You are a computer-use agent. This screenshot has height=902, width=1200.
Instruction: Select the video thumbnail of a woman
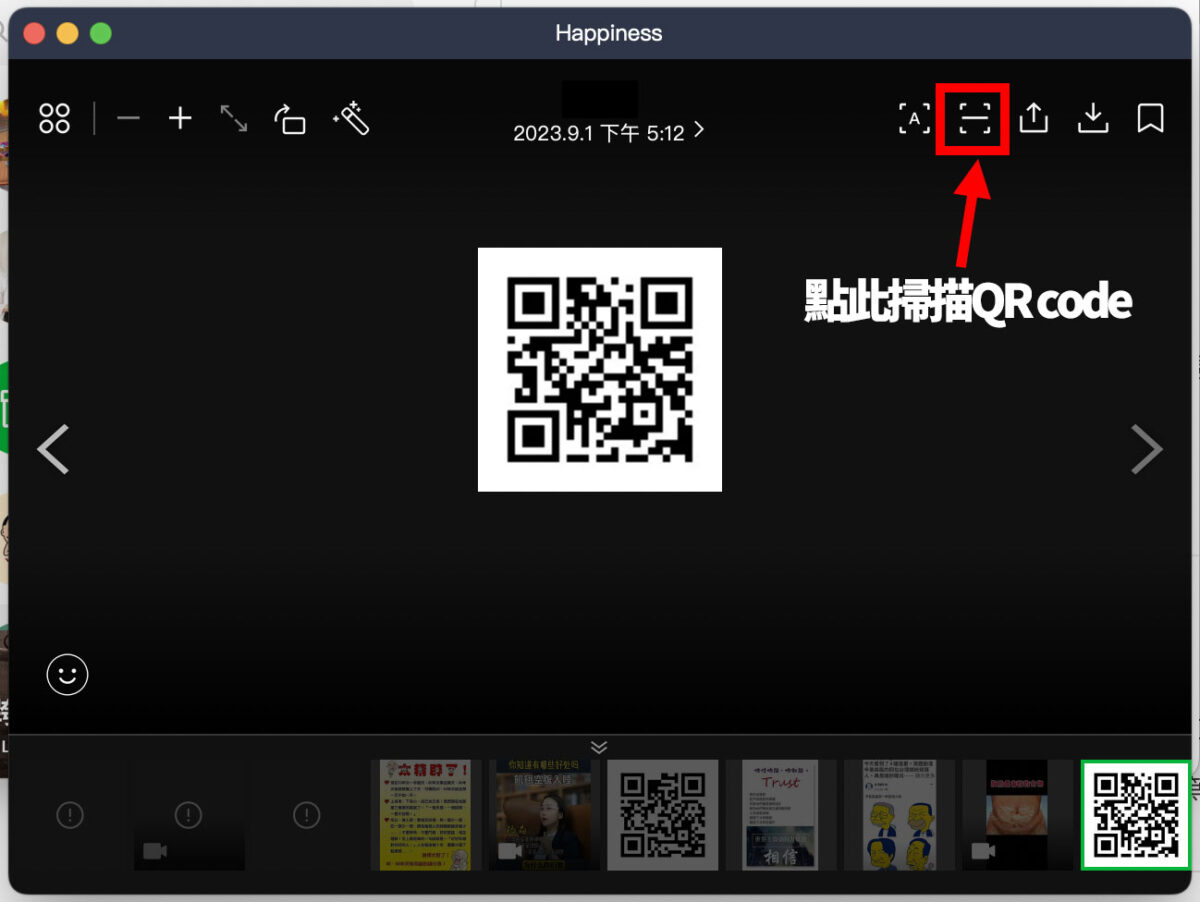[544, 814]
